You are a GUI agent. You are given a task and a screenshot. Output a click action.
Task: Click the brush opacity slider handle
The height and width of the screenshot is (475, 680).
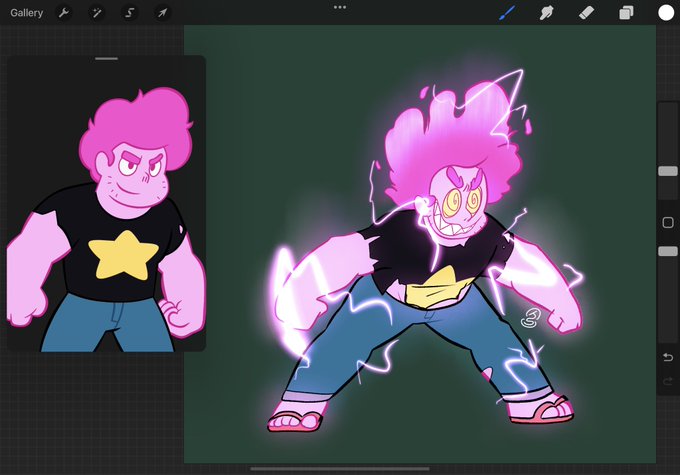tap(668, 251)
